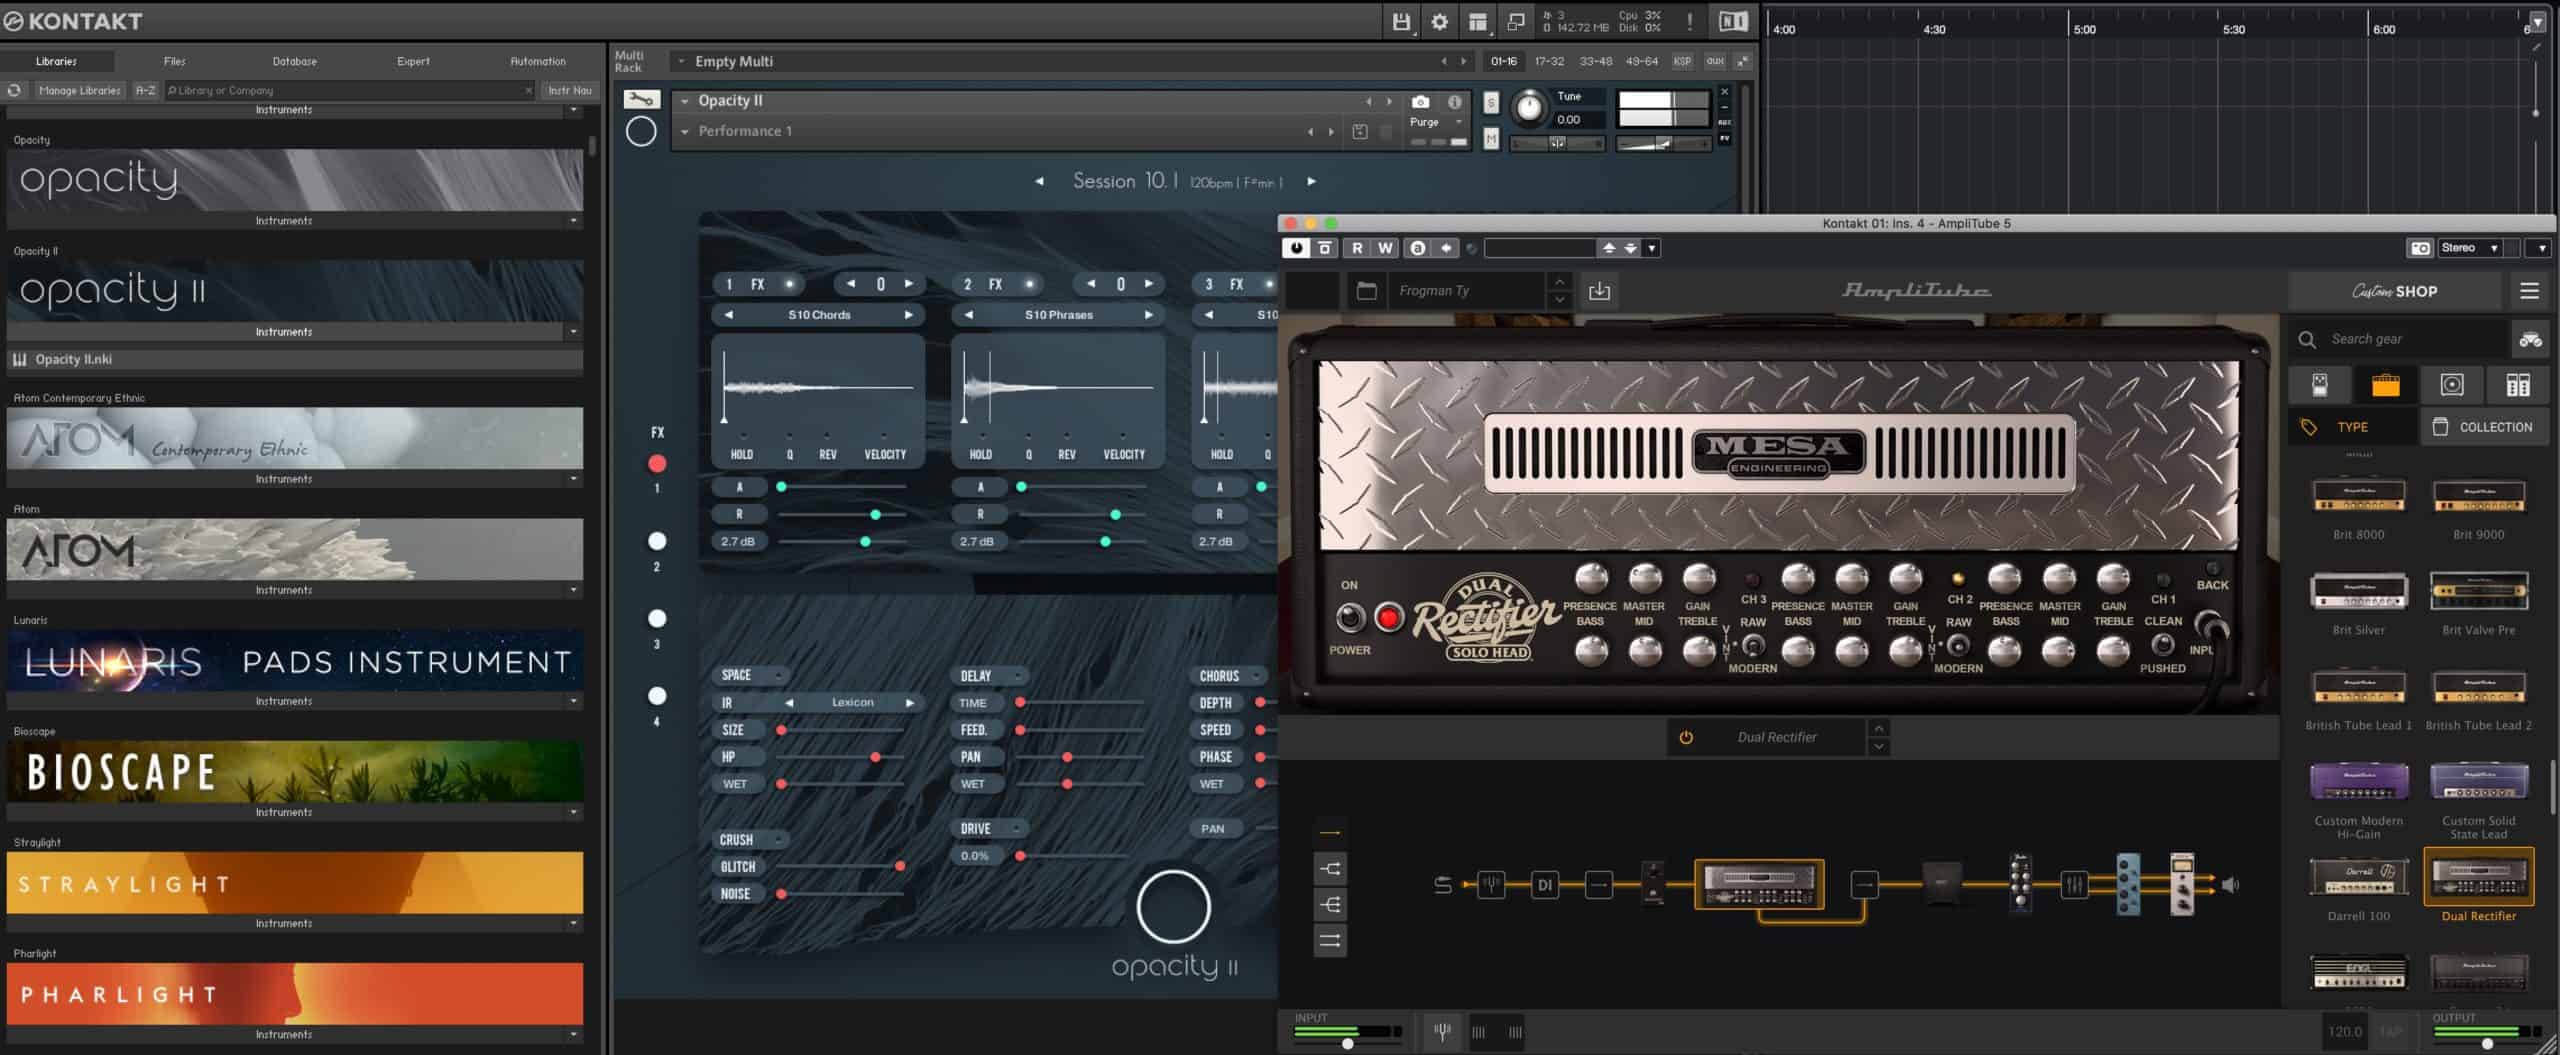
Task: Open the Purge dropdown menu
Action: point(1437,122)
